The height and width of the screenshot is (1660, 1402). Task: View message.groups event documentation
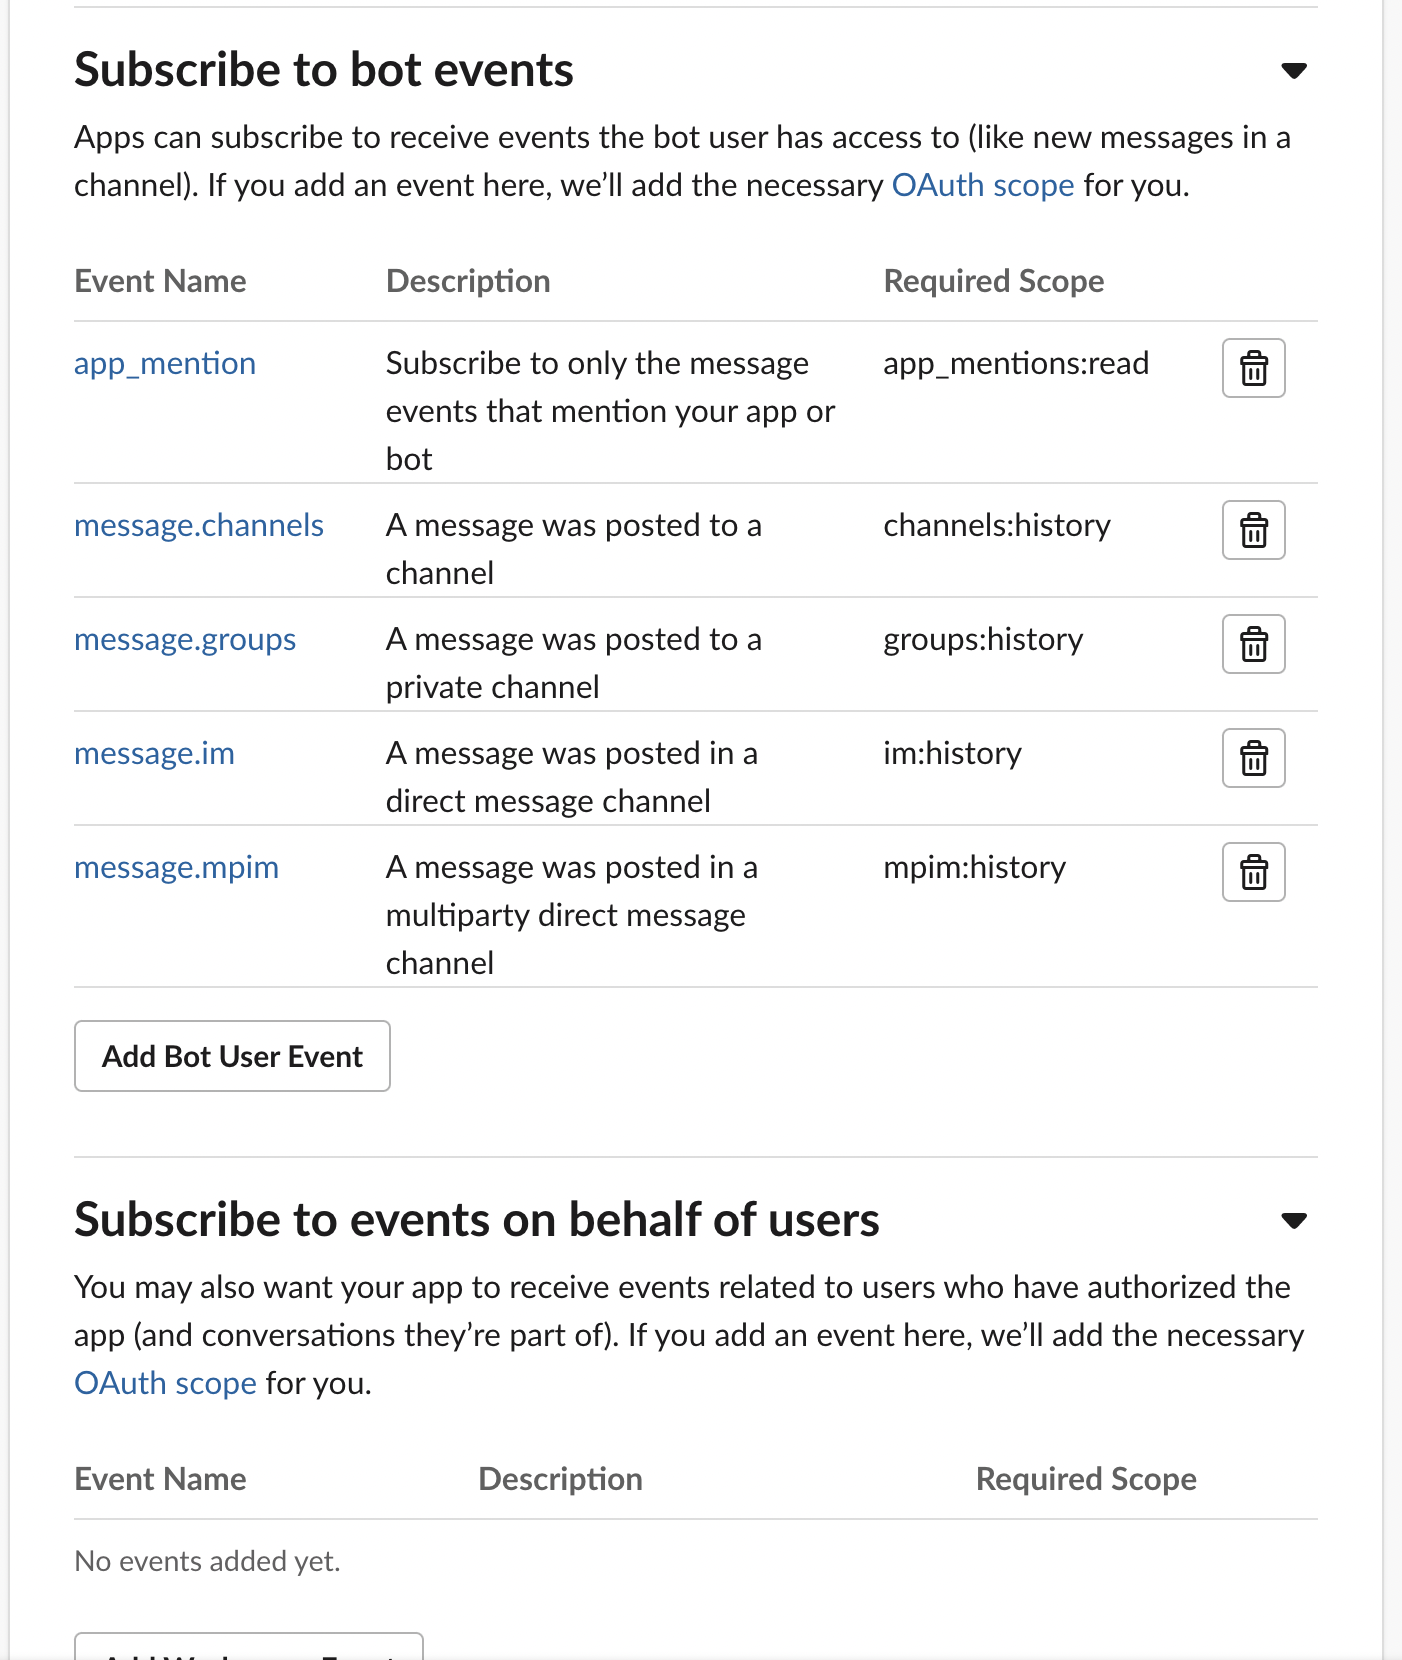pyautogui.click(x=184, y=640)
